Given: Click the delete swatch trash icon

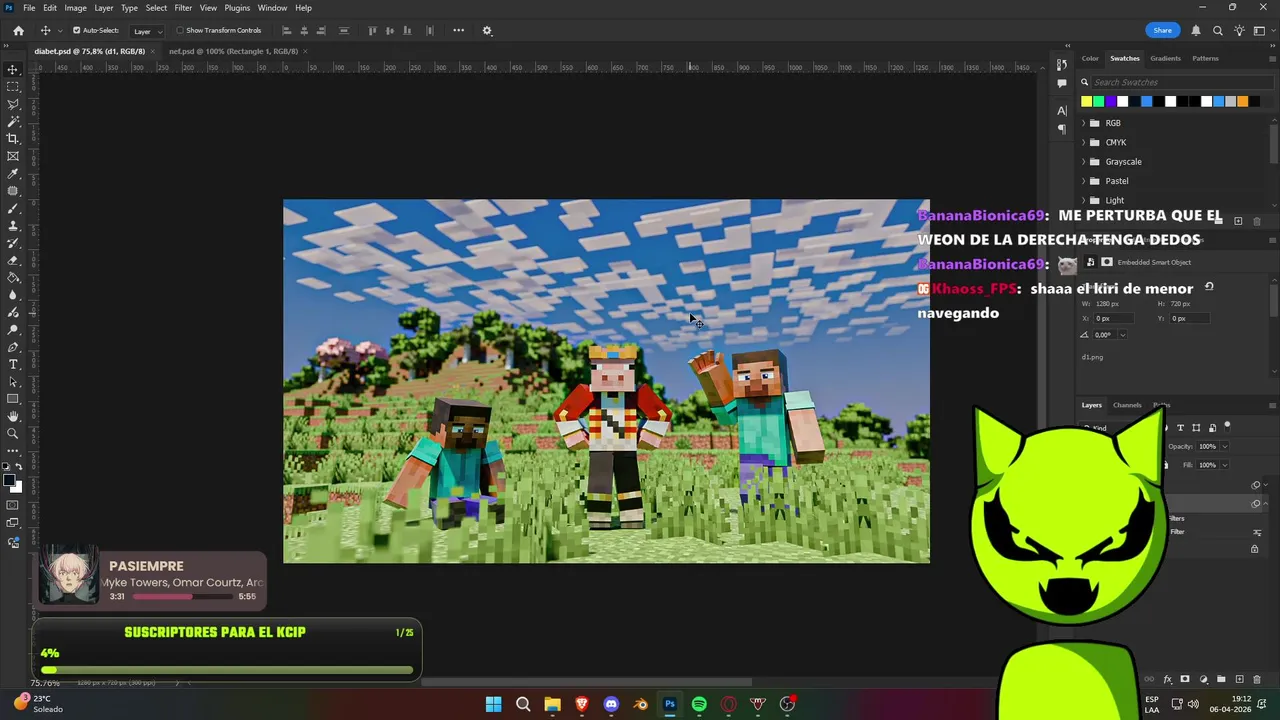Looking at the screenshot, I should pos(1257,221).
